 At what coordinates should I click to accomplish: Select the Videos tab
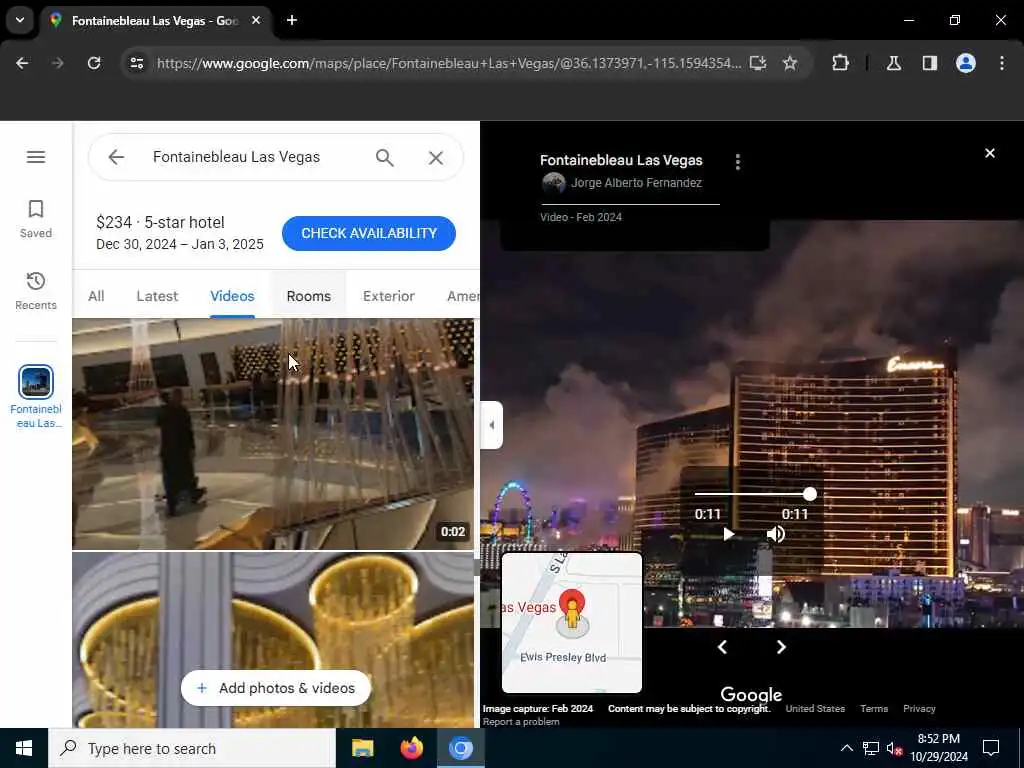point(232,296)
